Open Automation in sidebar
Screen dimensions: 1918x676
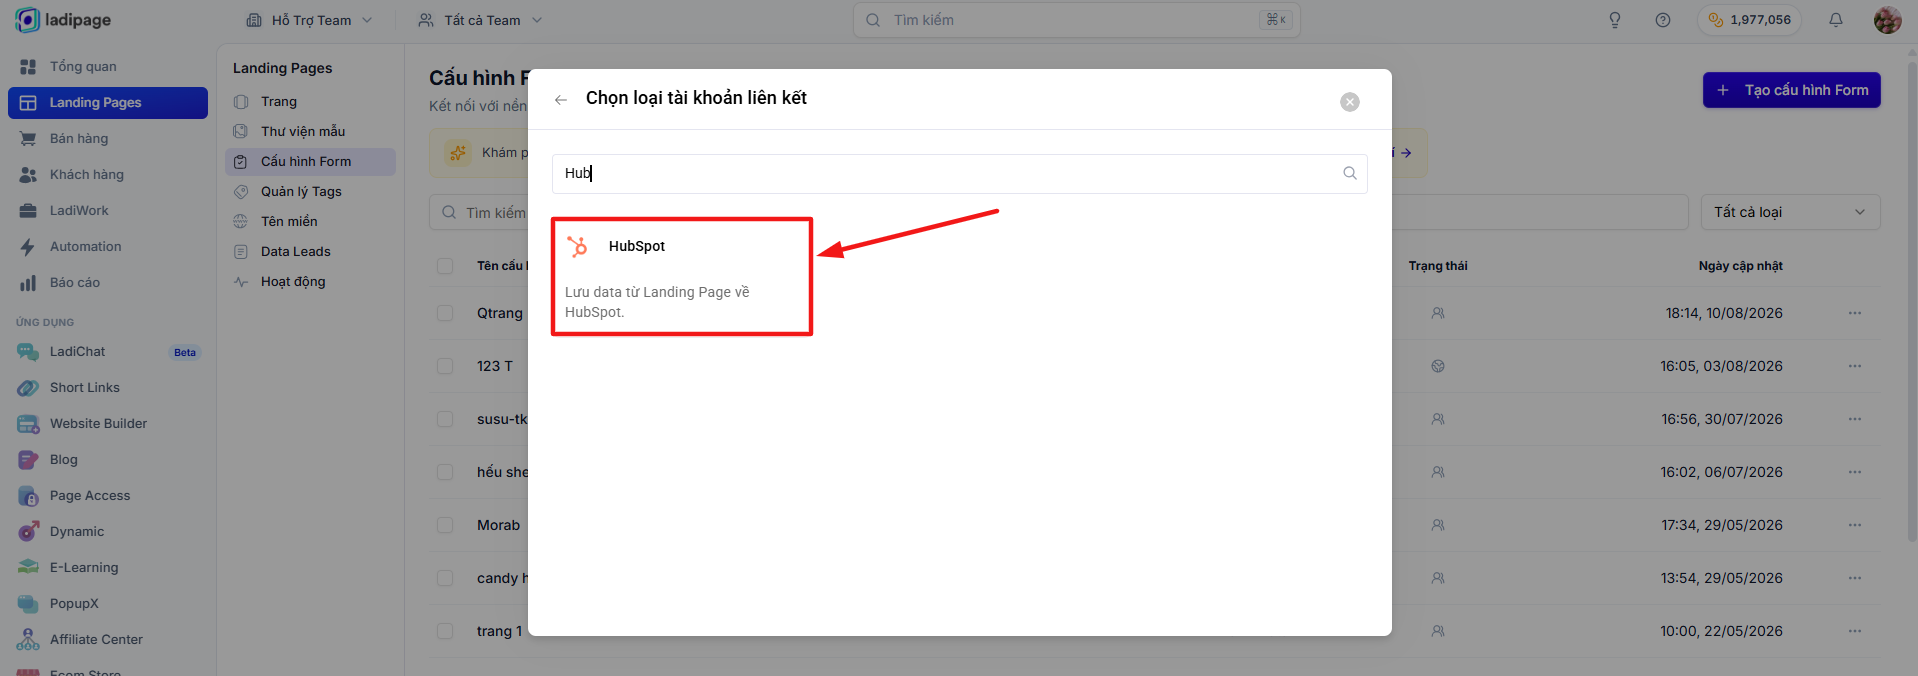[108, 246]
